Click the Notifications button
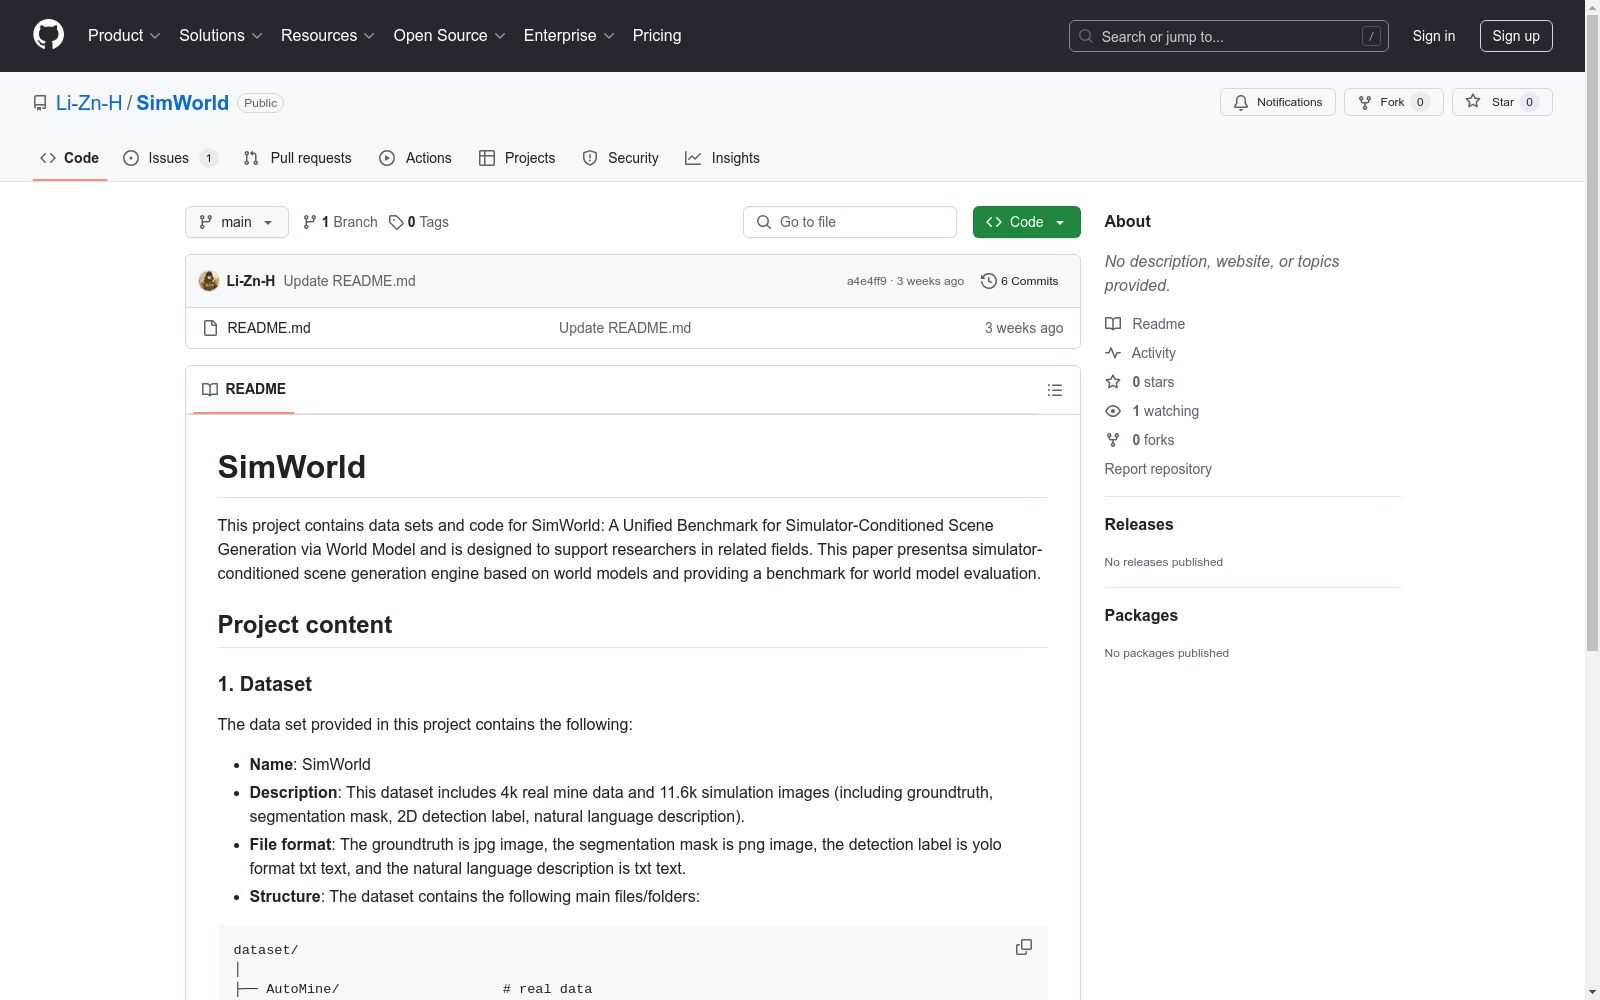The image size is (1600, 1000). [1278, 102]
